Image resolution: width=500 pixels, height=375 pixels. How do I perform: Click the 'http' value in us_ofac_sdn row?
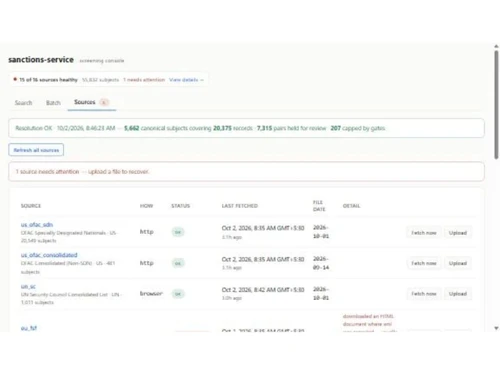click(147, 232)
